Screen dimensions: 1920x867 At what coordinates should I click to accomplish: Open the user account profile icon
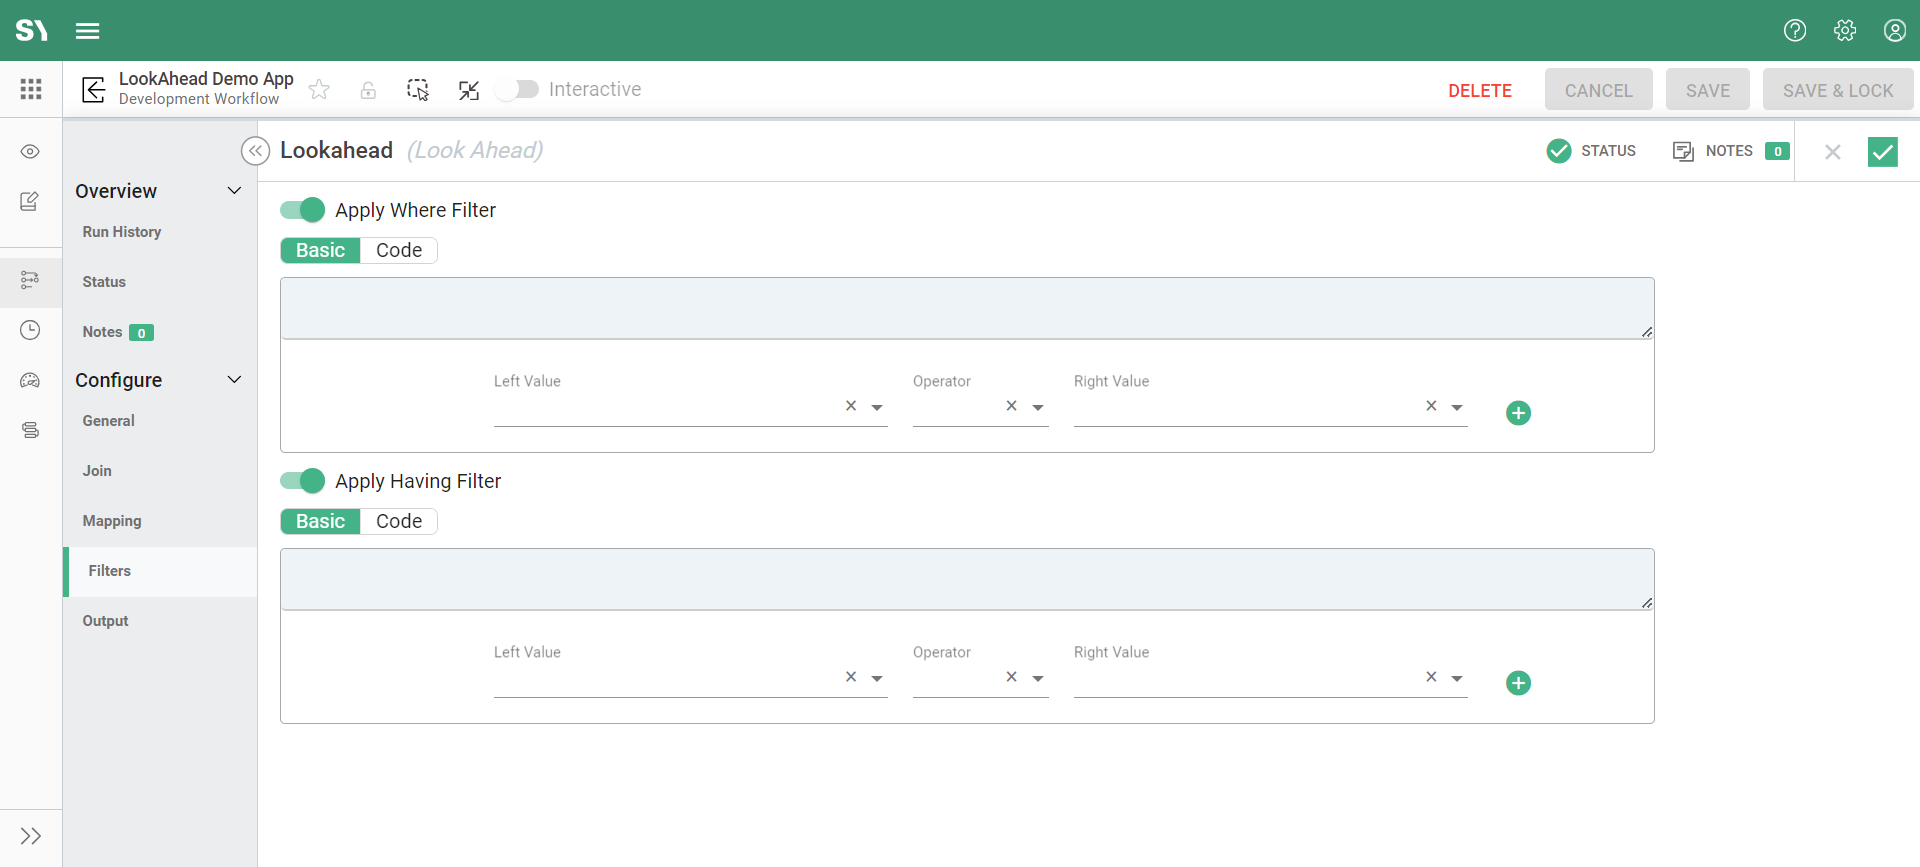click(x=1894, y=31)
